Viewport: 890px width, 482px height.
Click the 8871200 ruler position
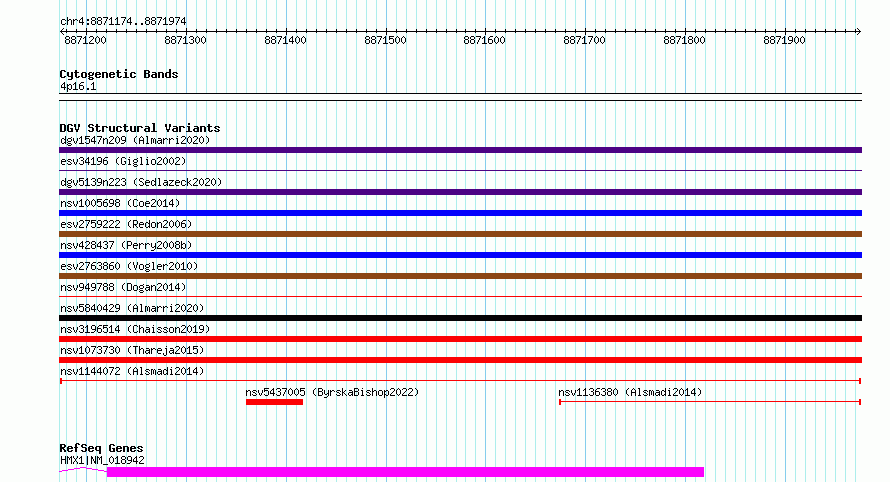tap(85, 40)
